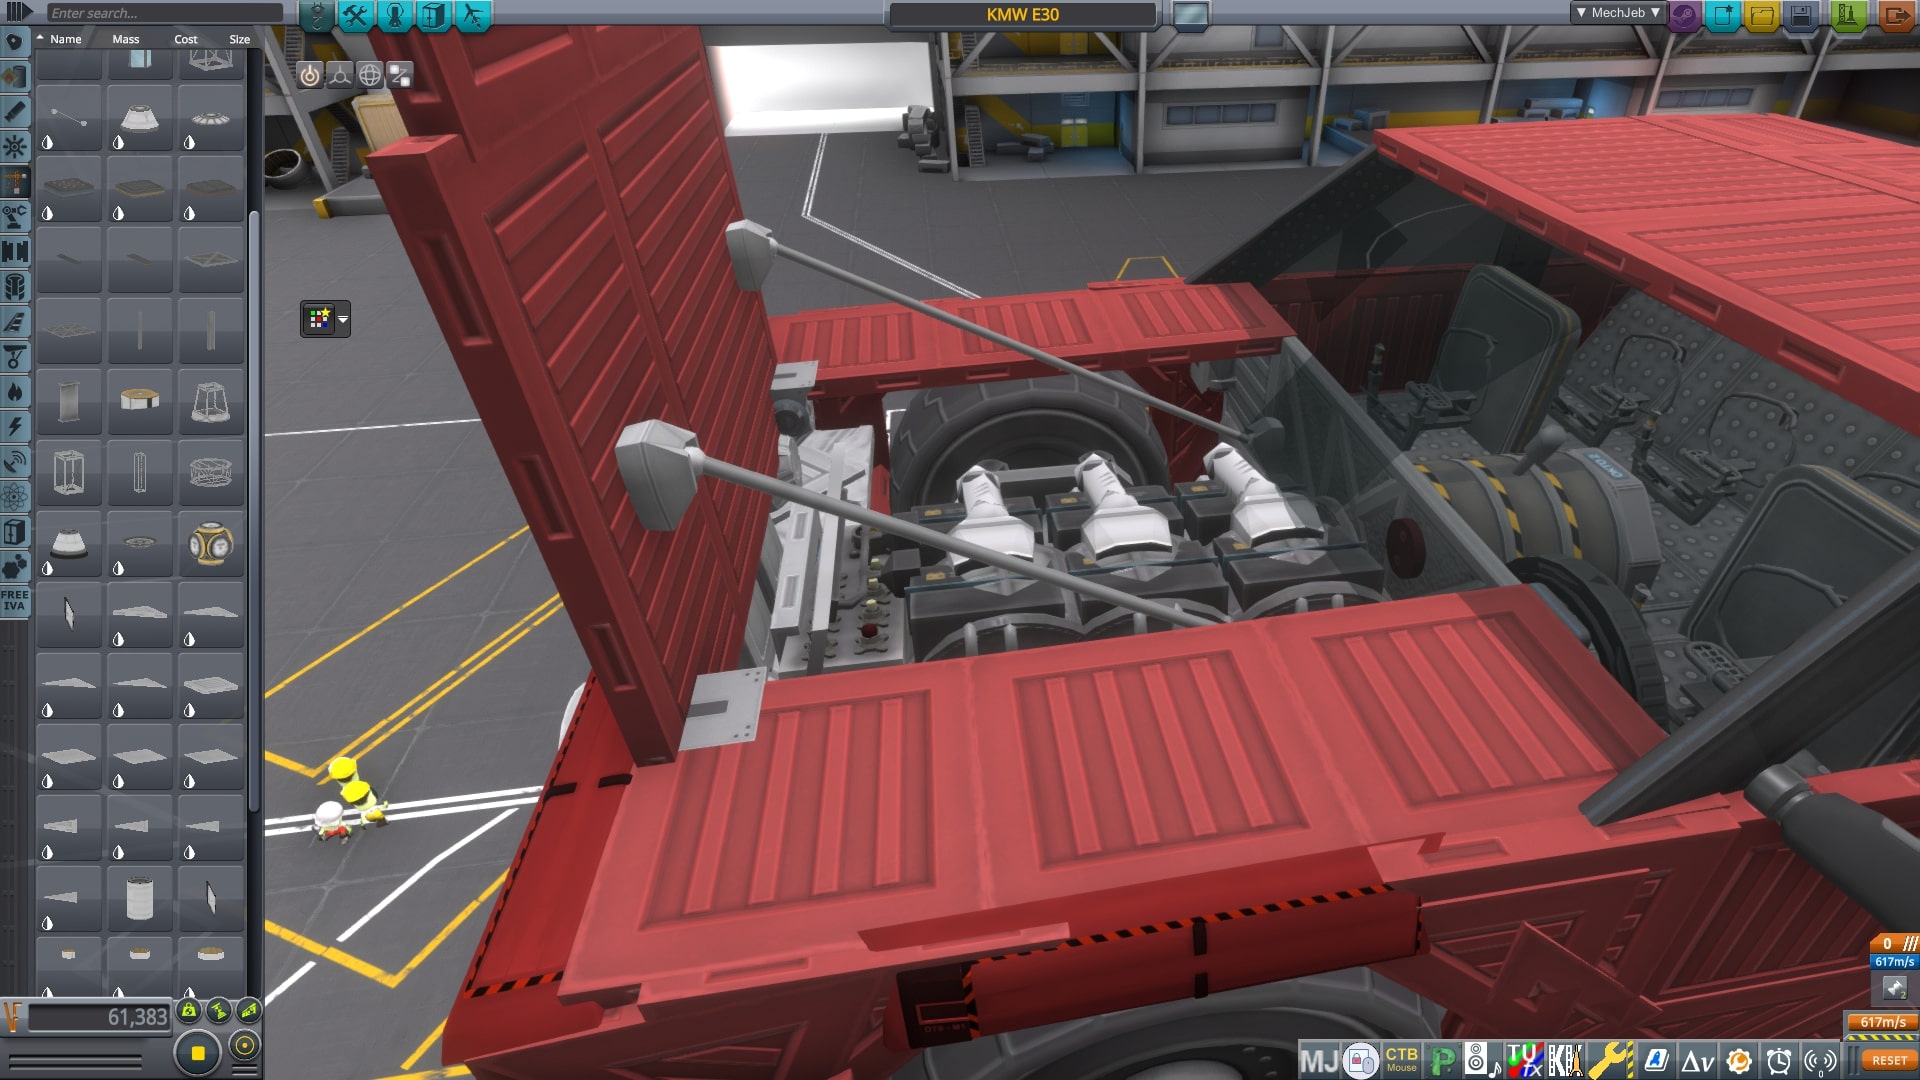Open the Thermal flame parts category
Screen dimensions: 1920x1080
pyautogui.click(x=15, y=392)
